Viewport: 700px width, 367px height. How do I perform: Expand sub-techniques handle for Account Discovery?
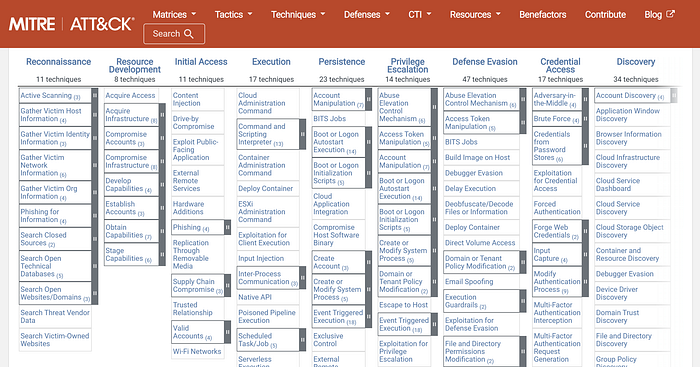pos(674,96)
